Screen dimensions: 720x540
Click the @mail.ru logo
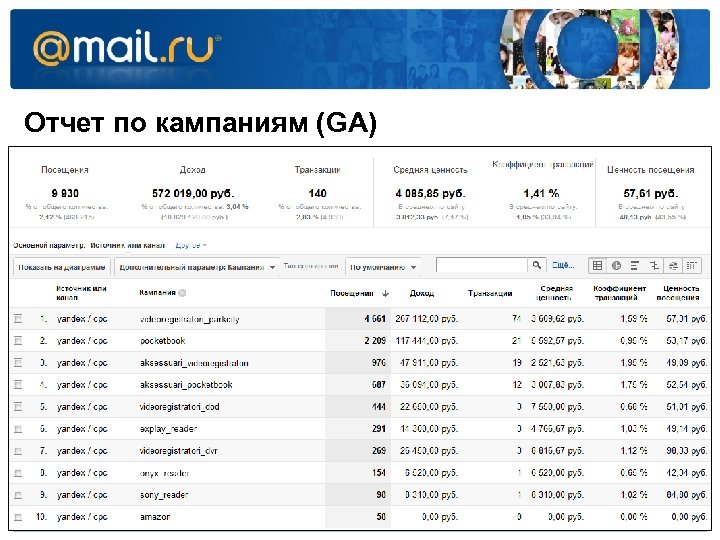(x=126, y=48)
